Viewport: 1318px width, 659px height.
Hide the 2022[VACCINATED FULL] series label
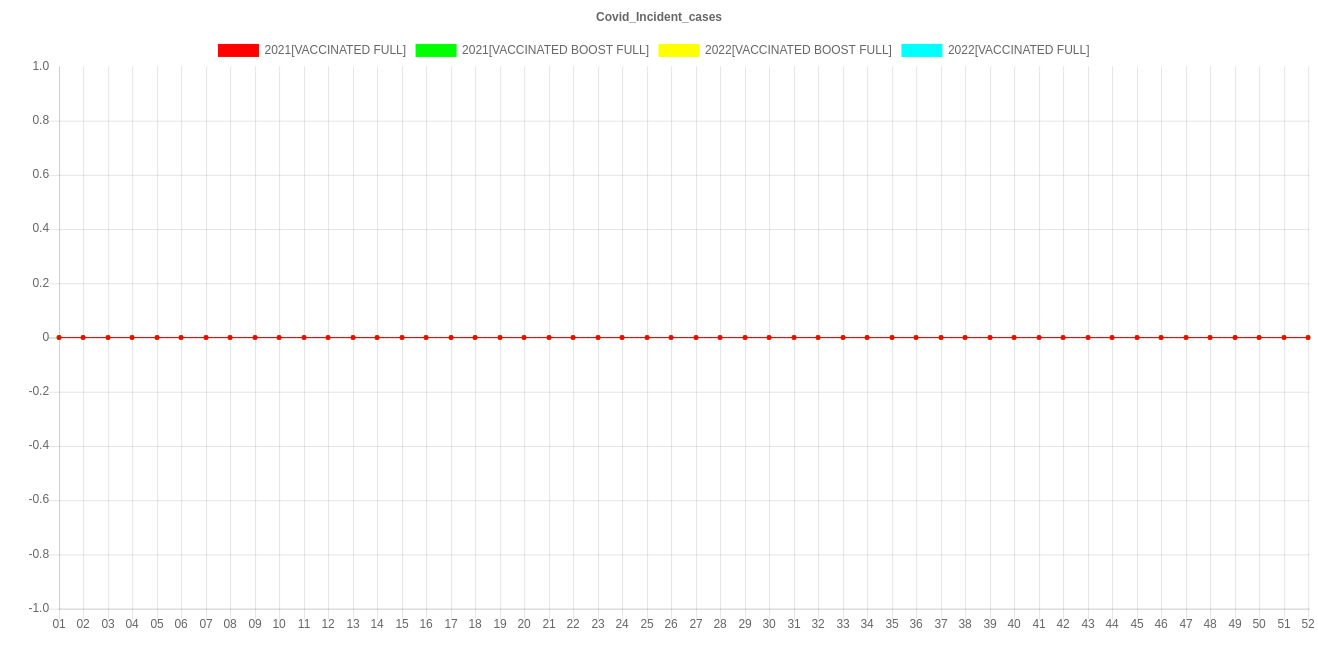1018,50
